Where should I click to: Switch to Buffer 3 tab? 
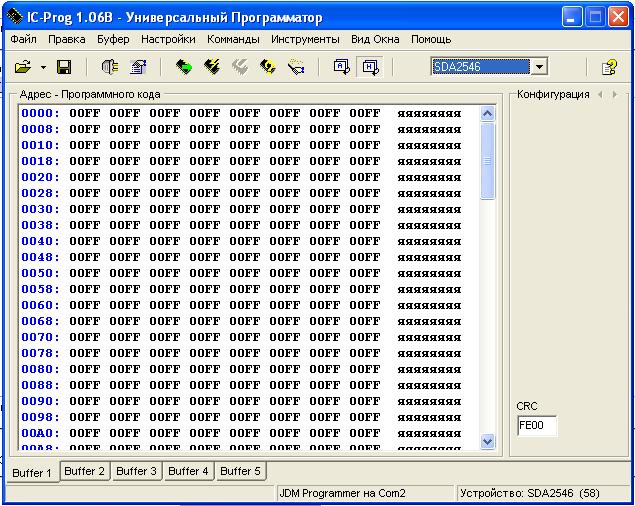click(136, 471)
